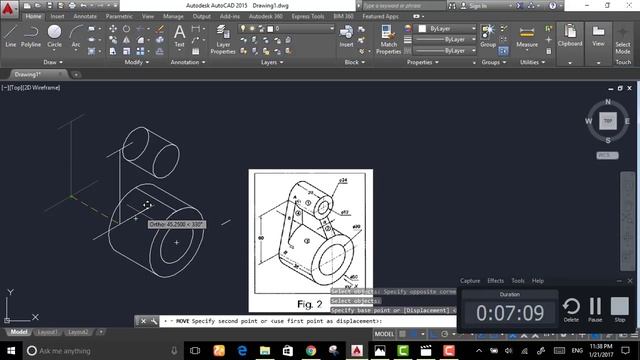Select the Explode tool
Viewport: 640px width, 360px height.
click(160, 40)
